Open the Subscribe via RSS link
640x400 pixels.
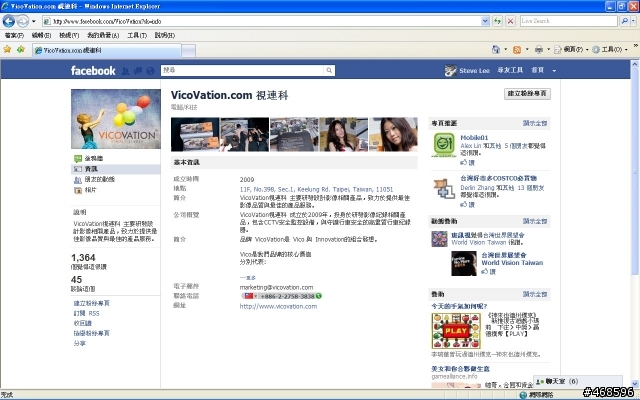86,313
